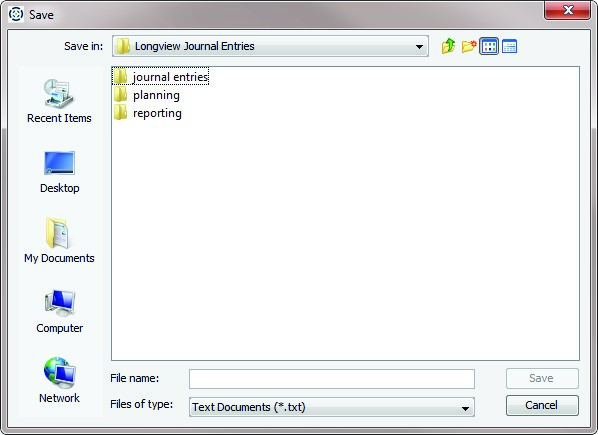Open Recent Items location
The image size is (598, 435).
[59, 101]
